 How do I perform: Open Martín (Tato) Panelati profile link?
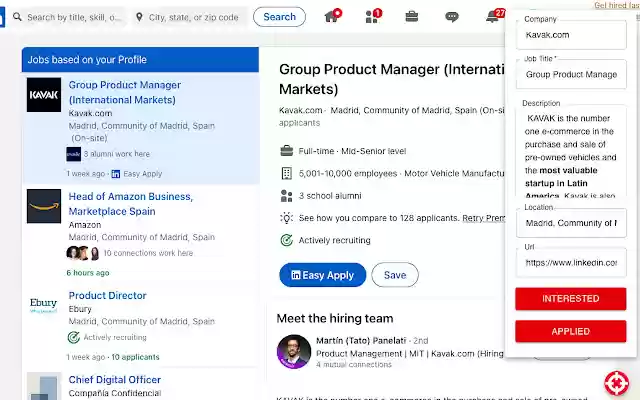[361, 340]
